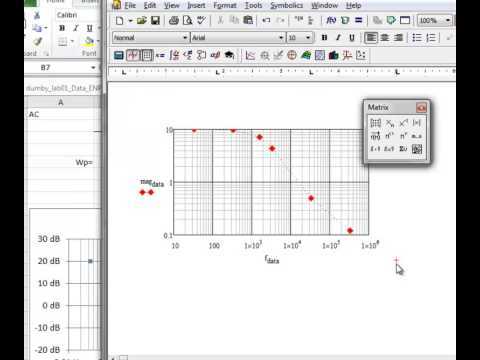Open the Graph toolbar palette icon

tap(133, 55)
